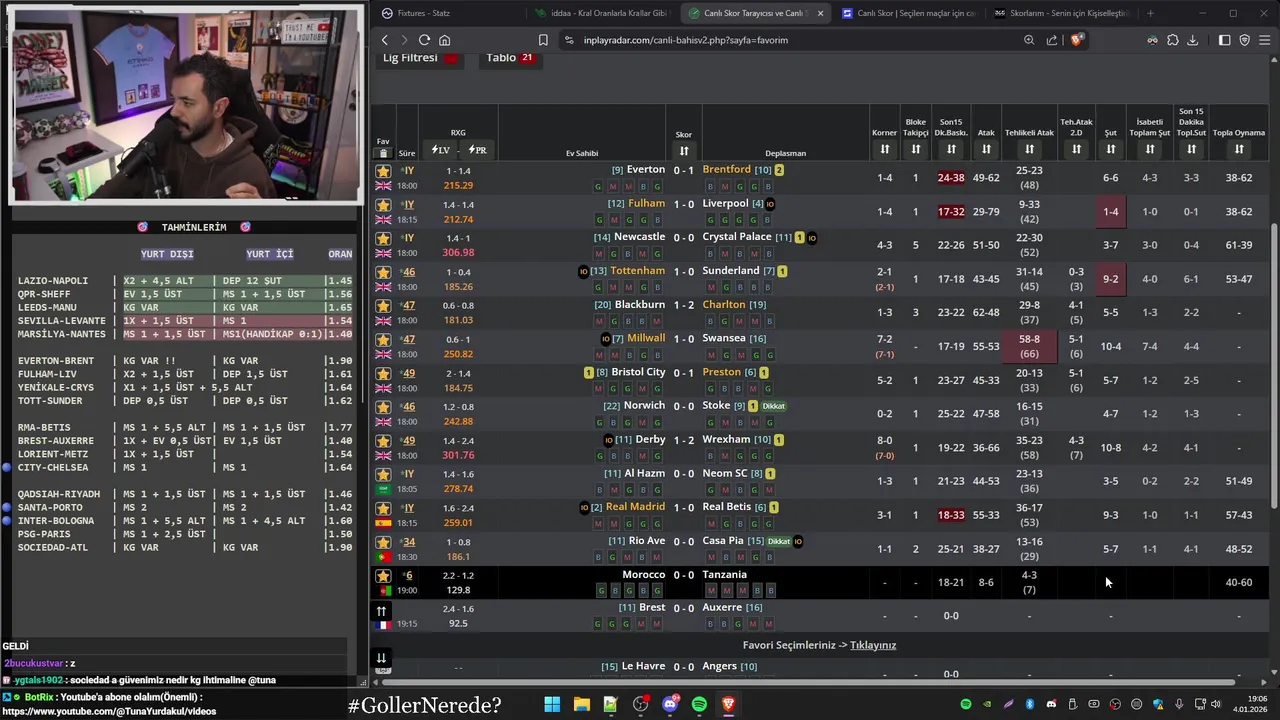Click the browser address bar URL
Screen dimensions: 1280x720
coord(686,40)
